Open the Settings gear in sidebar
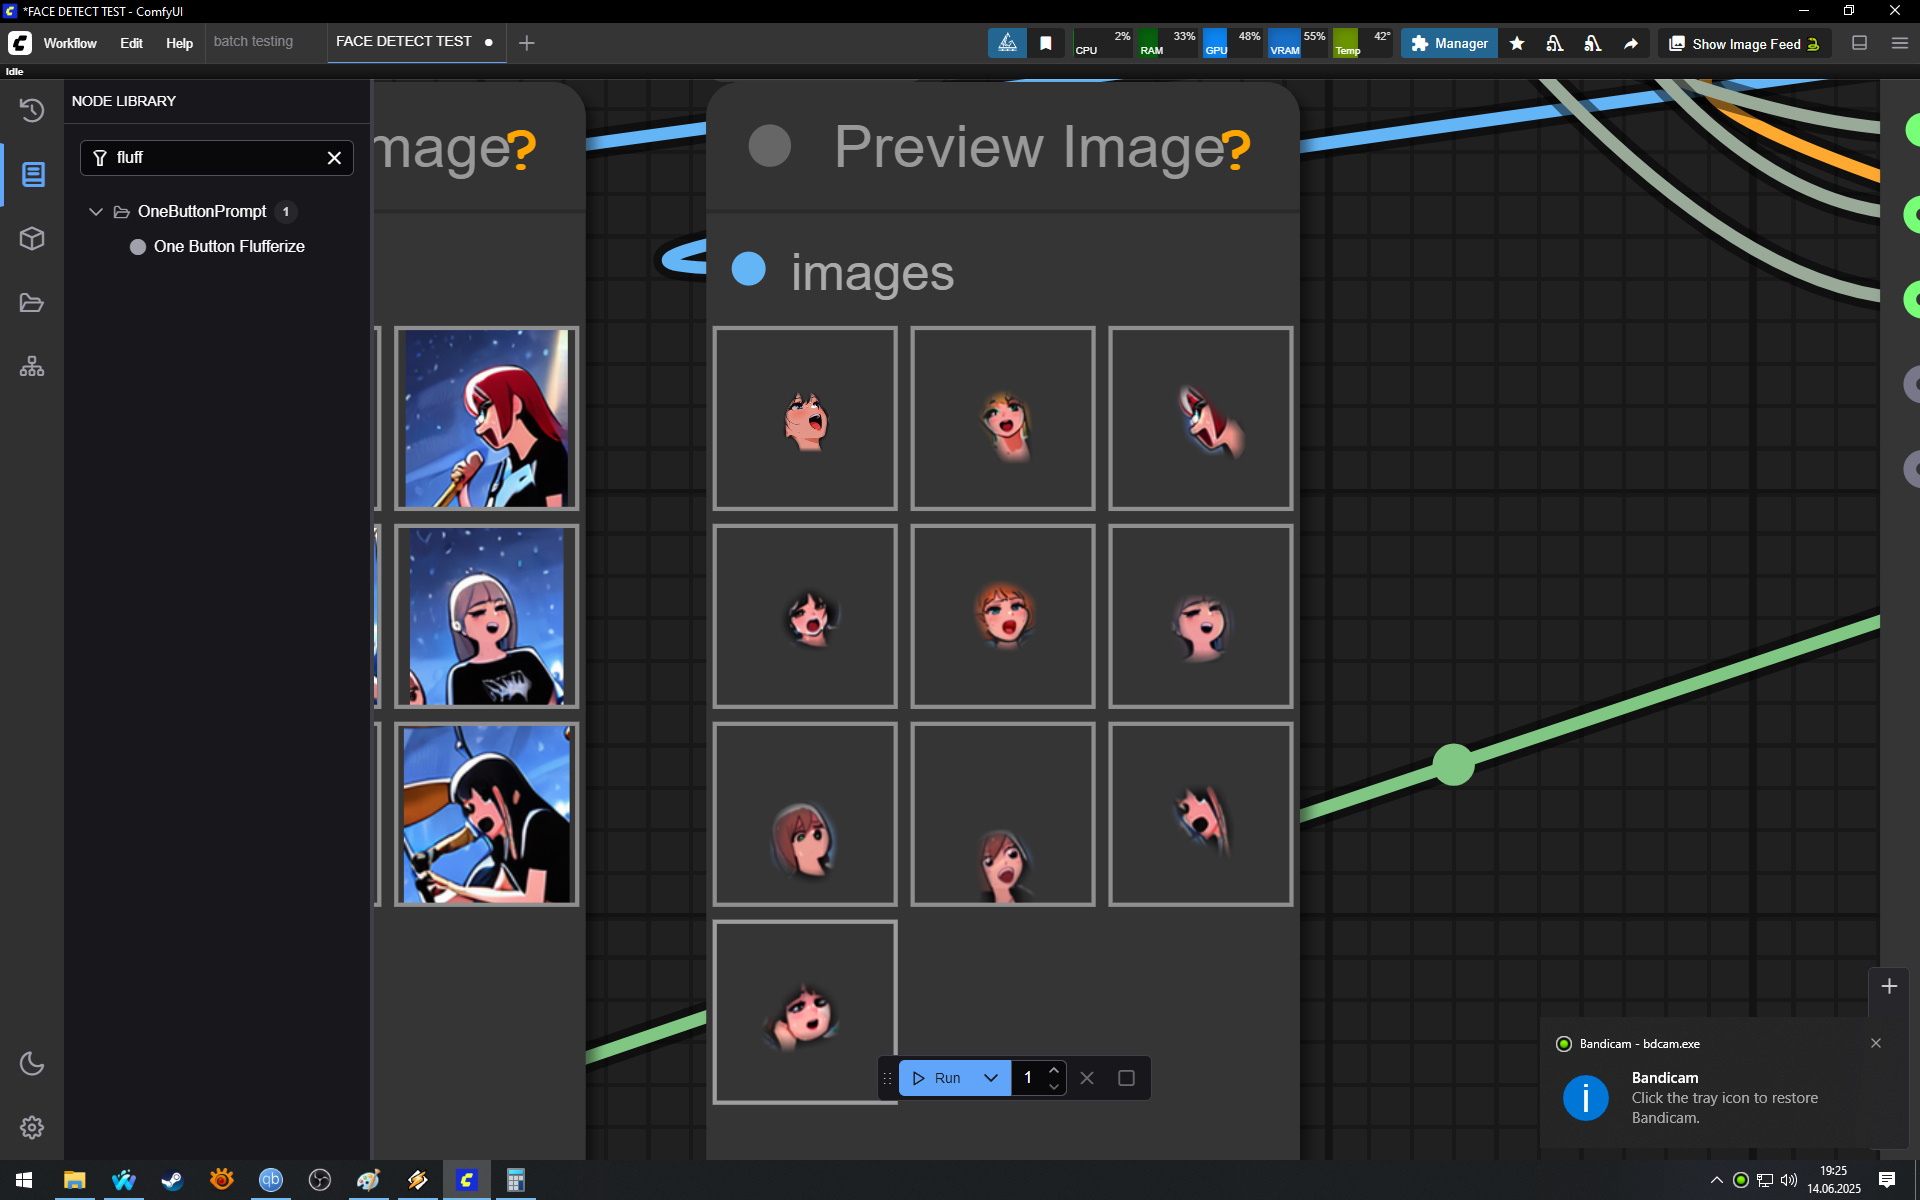The width and height of the screenshot is (1920, 1200). coord(32,1127)
